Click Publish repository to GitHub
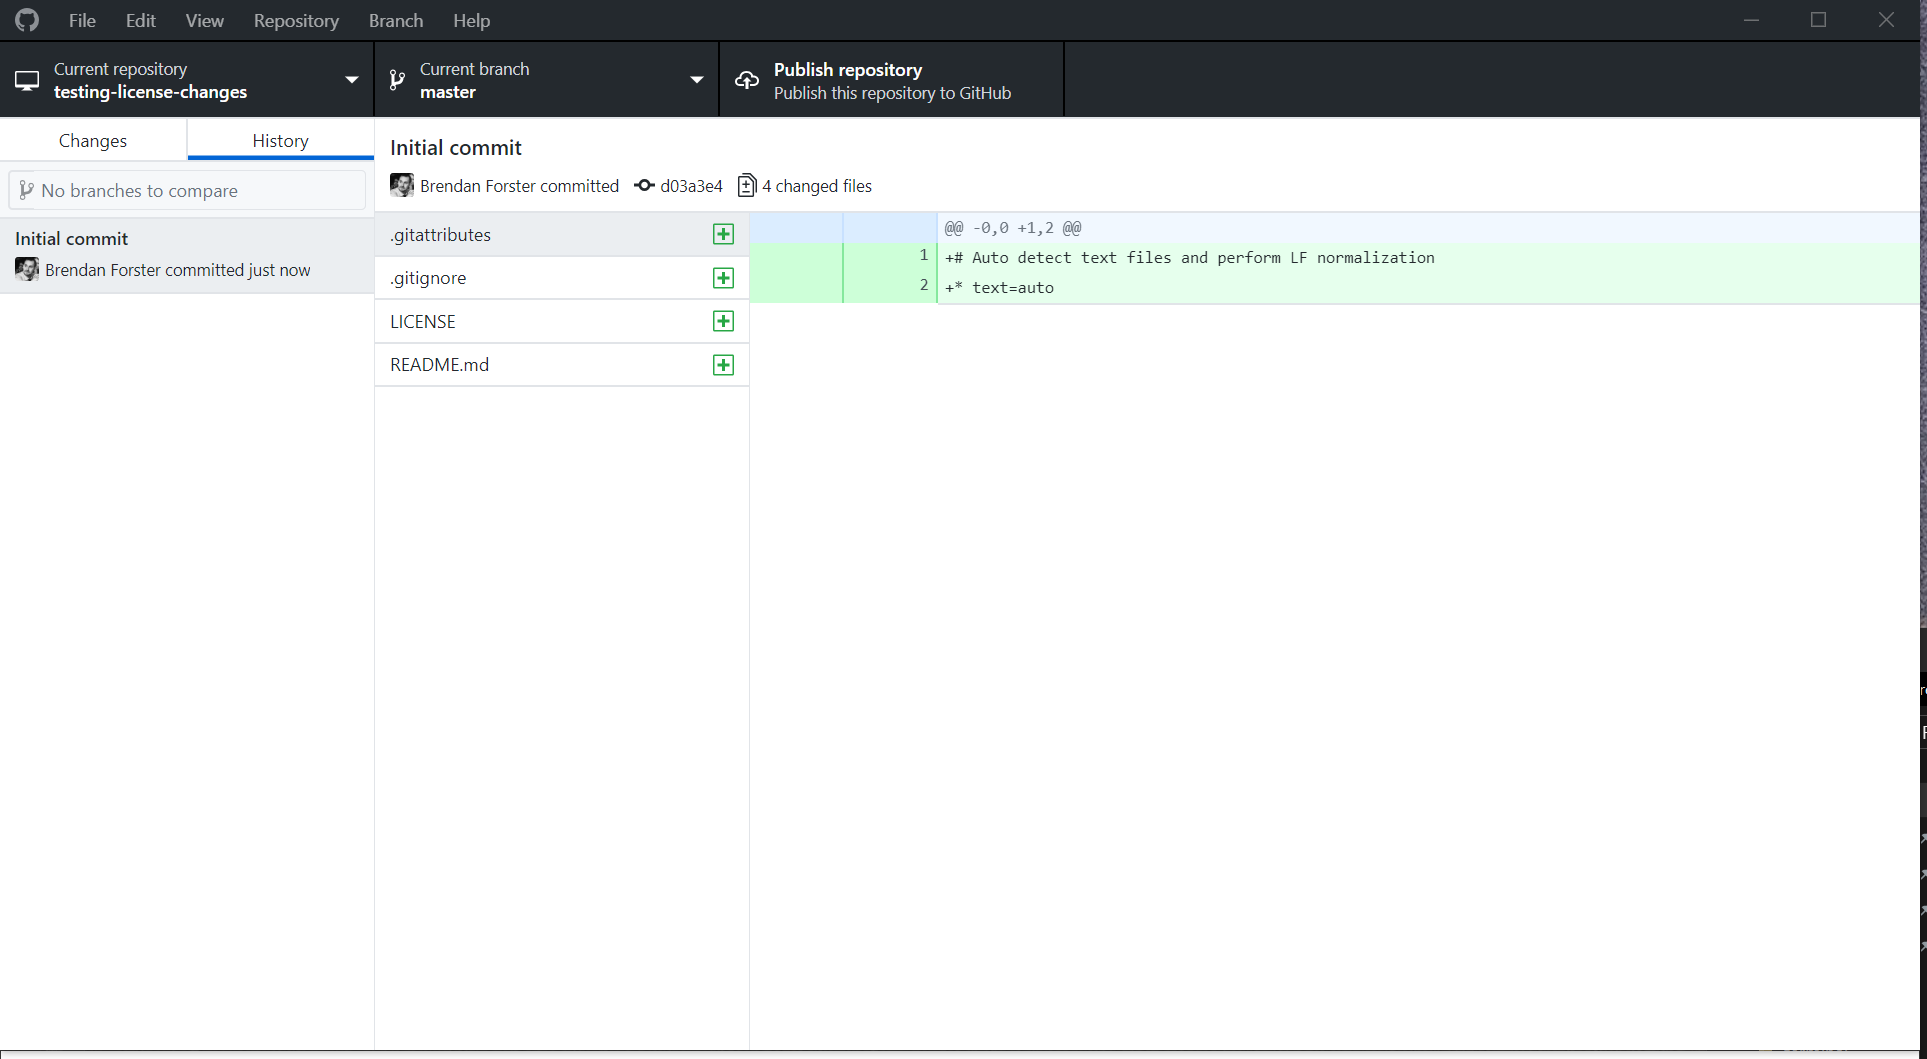Viewport: 1927px width, 1059px height. (x=892, y=79)
